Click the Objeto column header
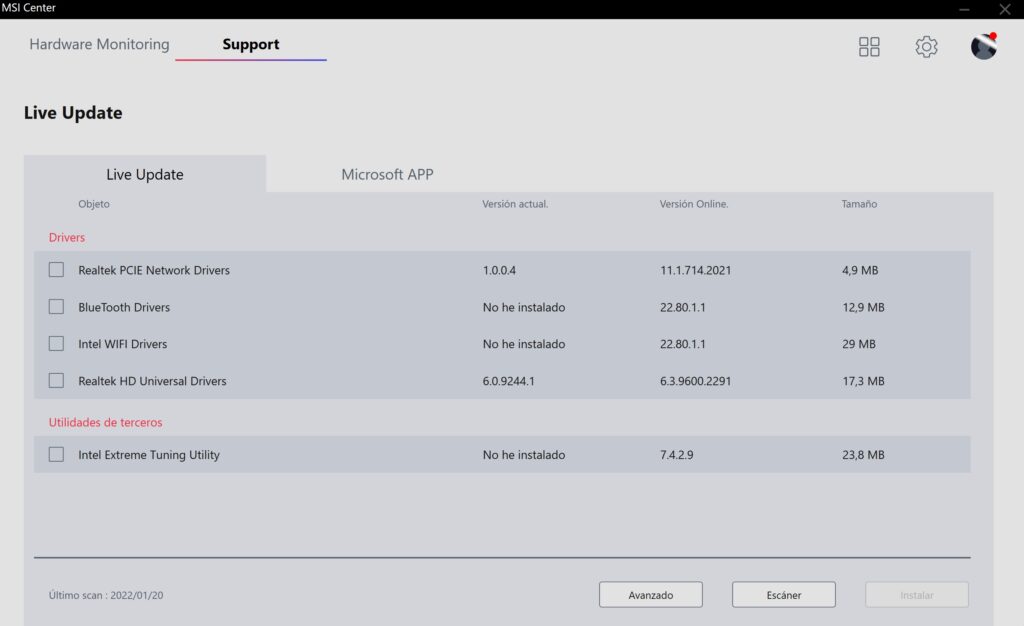The width and height of the screenshot is (1024, 626). point(94,204)
